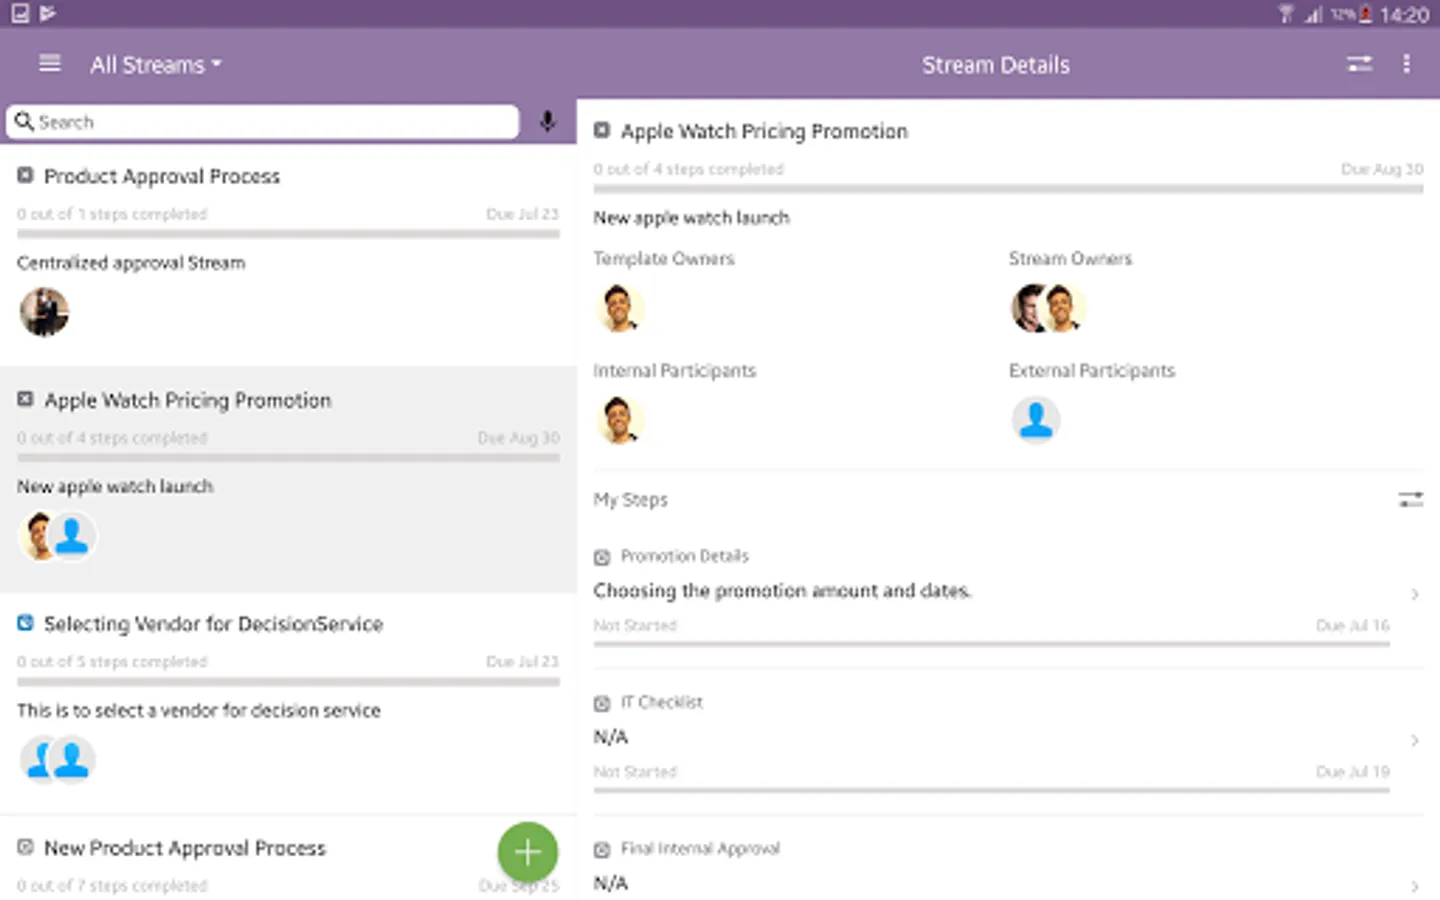1440x900 pixels.
Task: Click the battery indicator in status bar
Action: [x=1365, y=14]
